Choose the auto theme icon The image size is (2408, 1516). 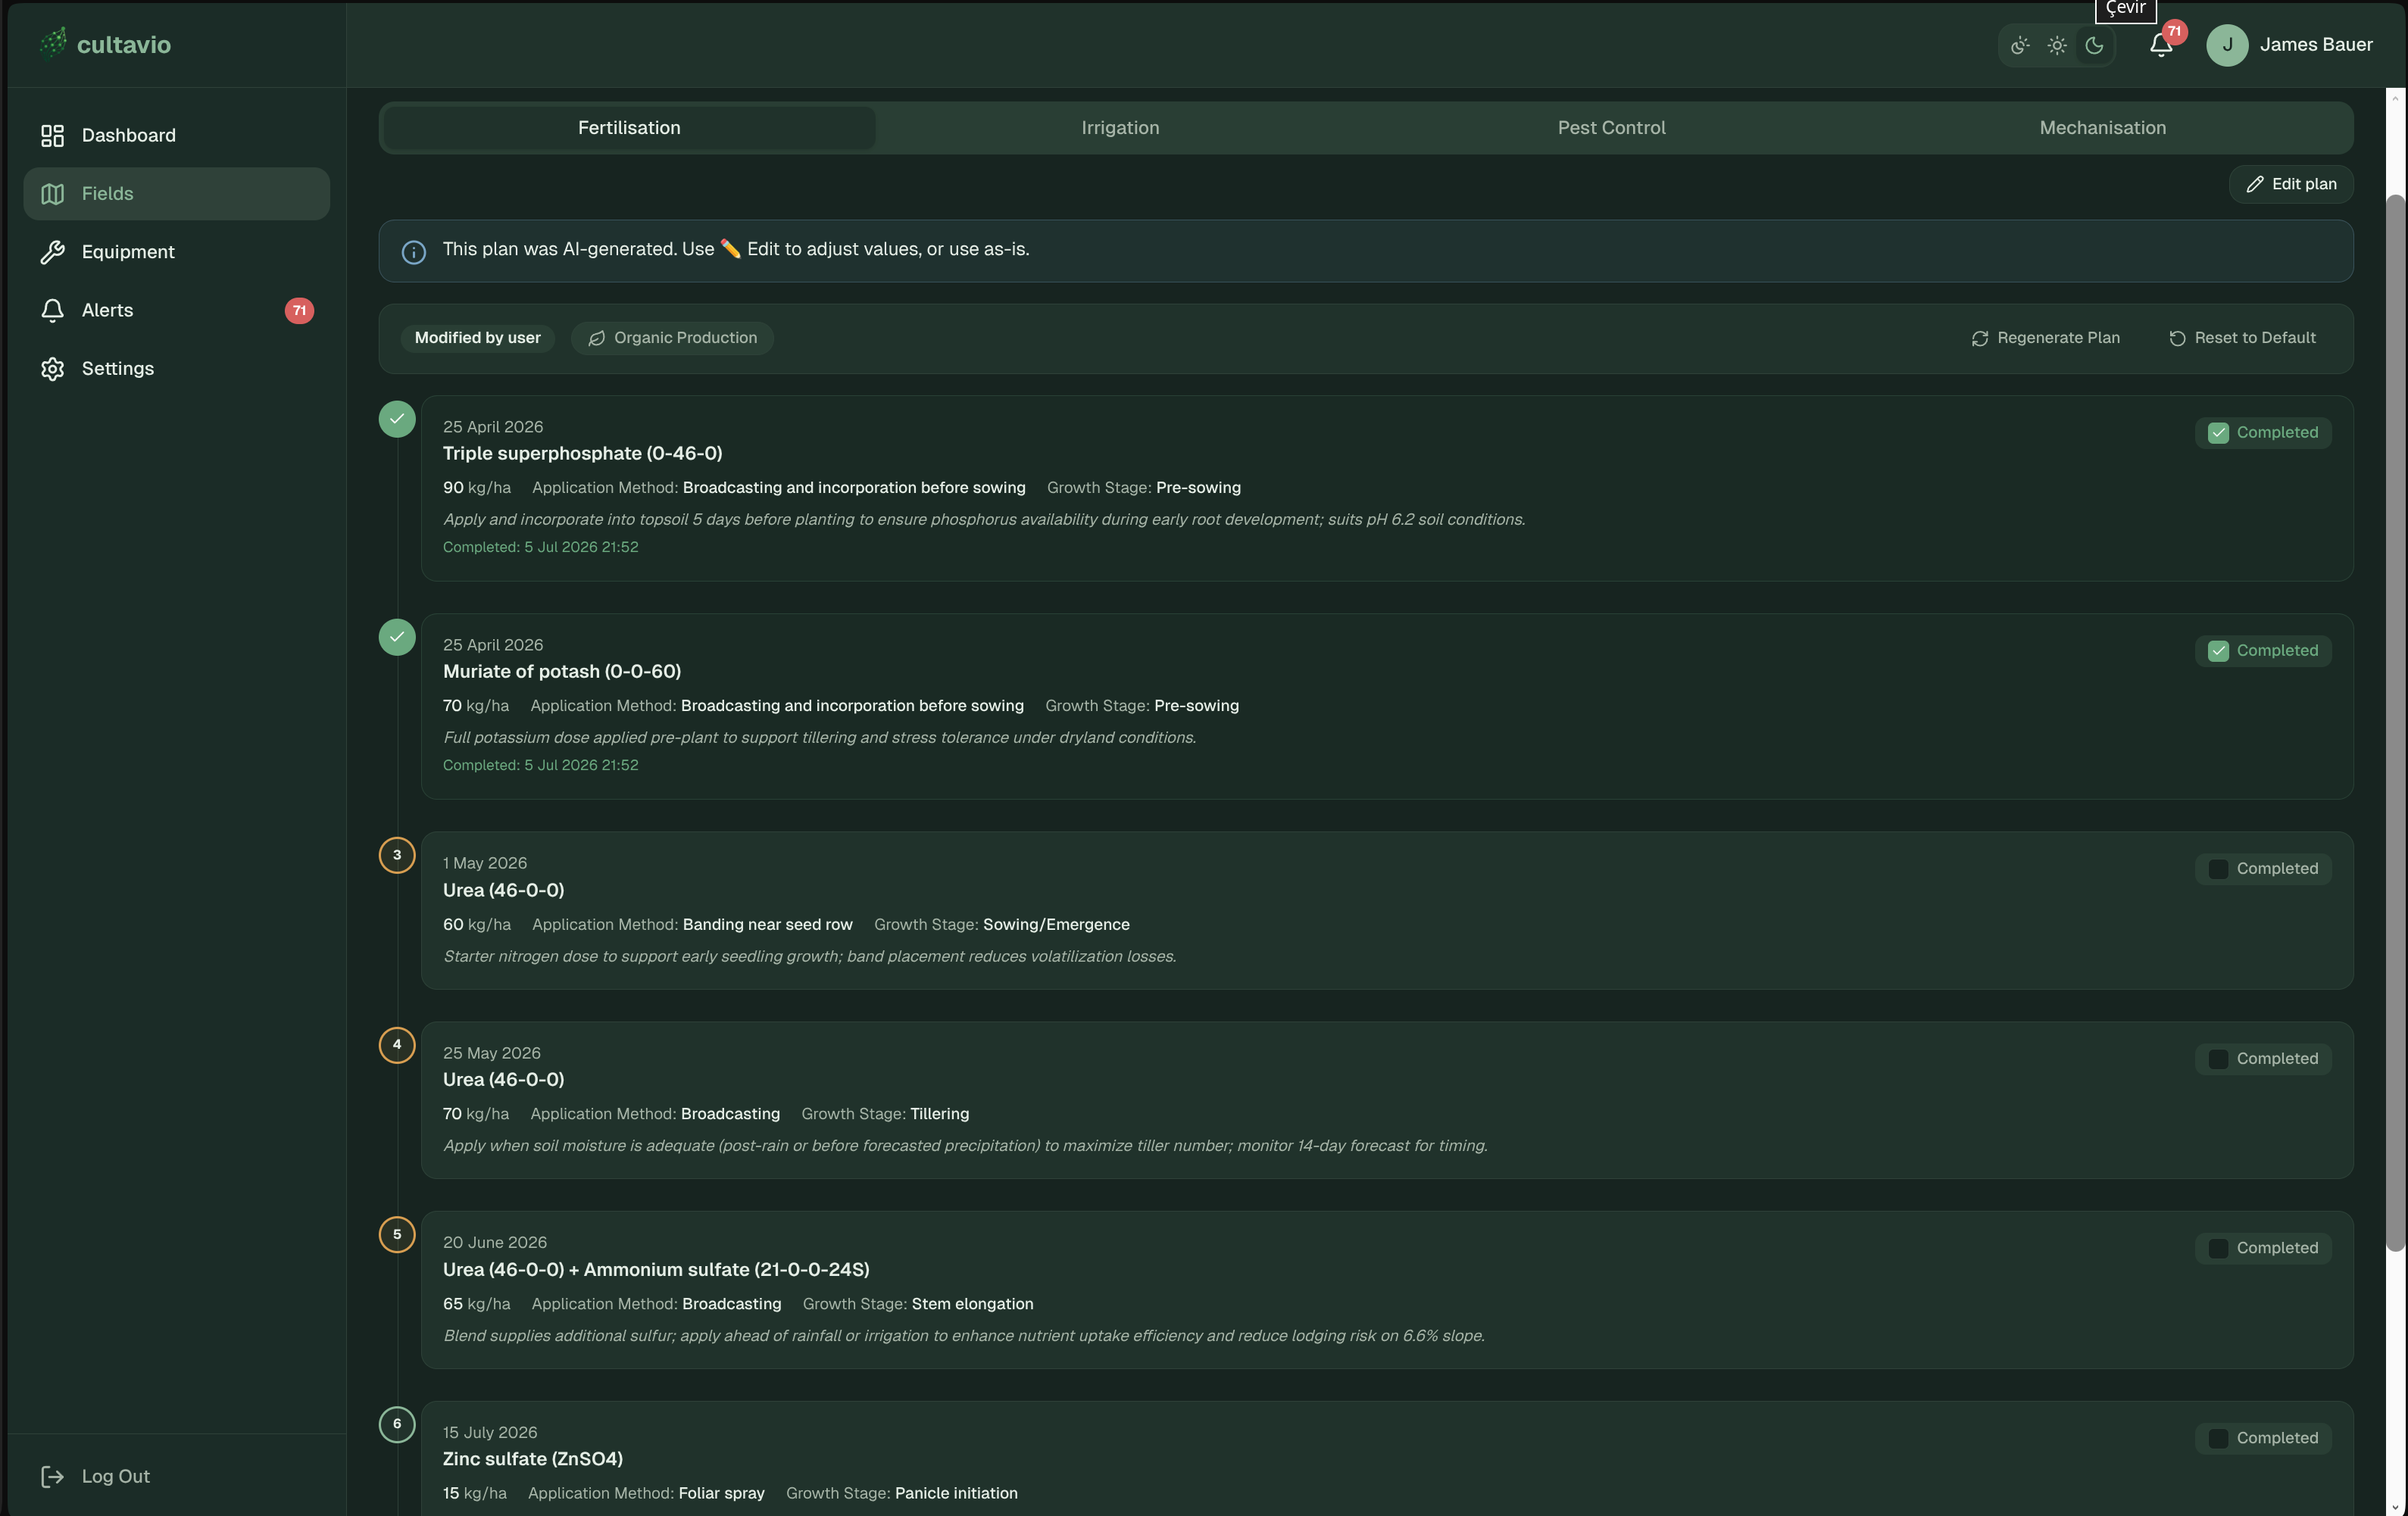[2019, 45]
